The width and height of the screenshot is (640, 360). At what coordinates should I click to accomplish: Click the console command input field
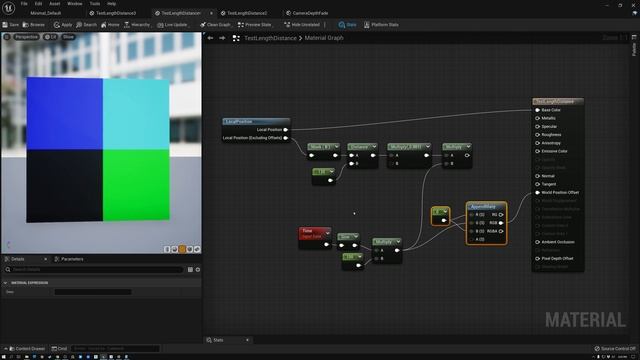116,349
